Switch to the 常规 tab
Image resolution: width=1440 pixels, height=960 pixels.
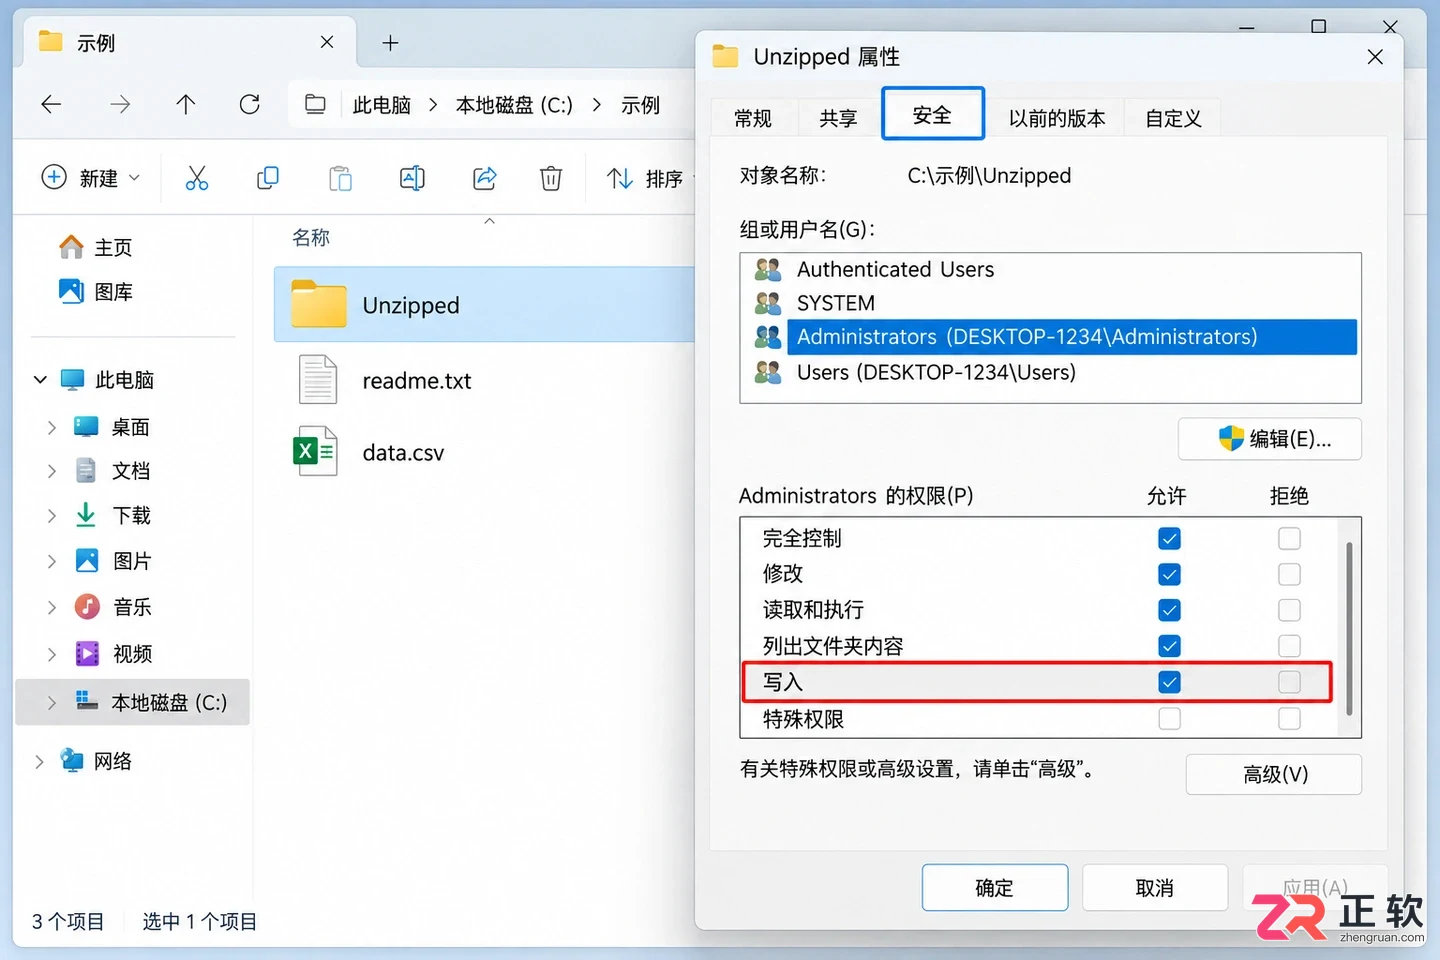[x=753, y=118]
